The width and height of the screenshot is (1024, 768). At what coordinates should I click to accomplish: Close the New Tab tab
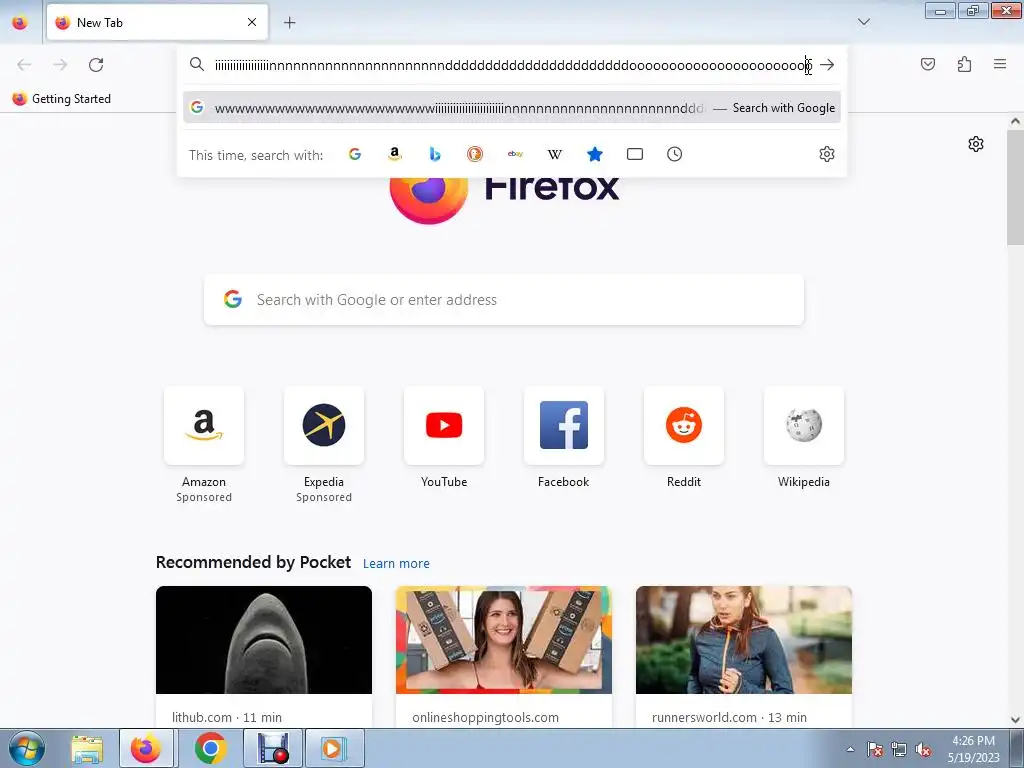(252, 22)
